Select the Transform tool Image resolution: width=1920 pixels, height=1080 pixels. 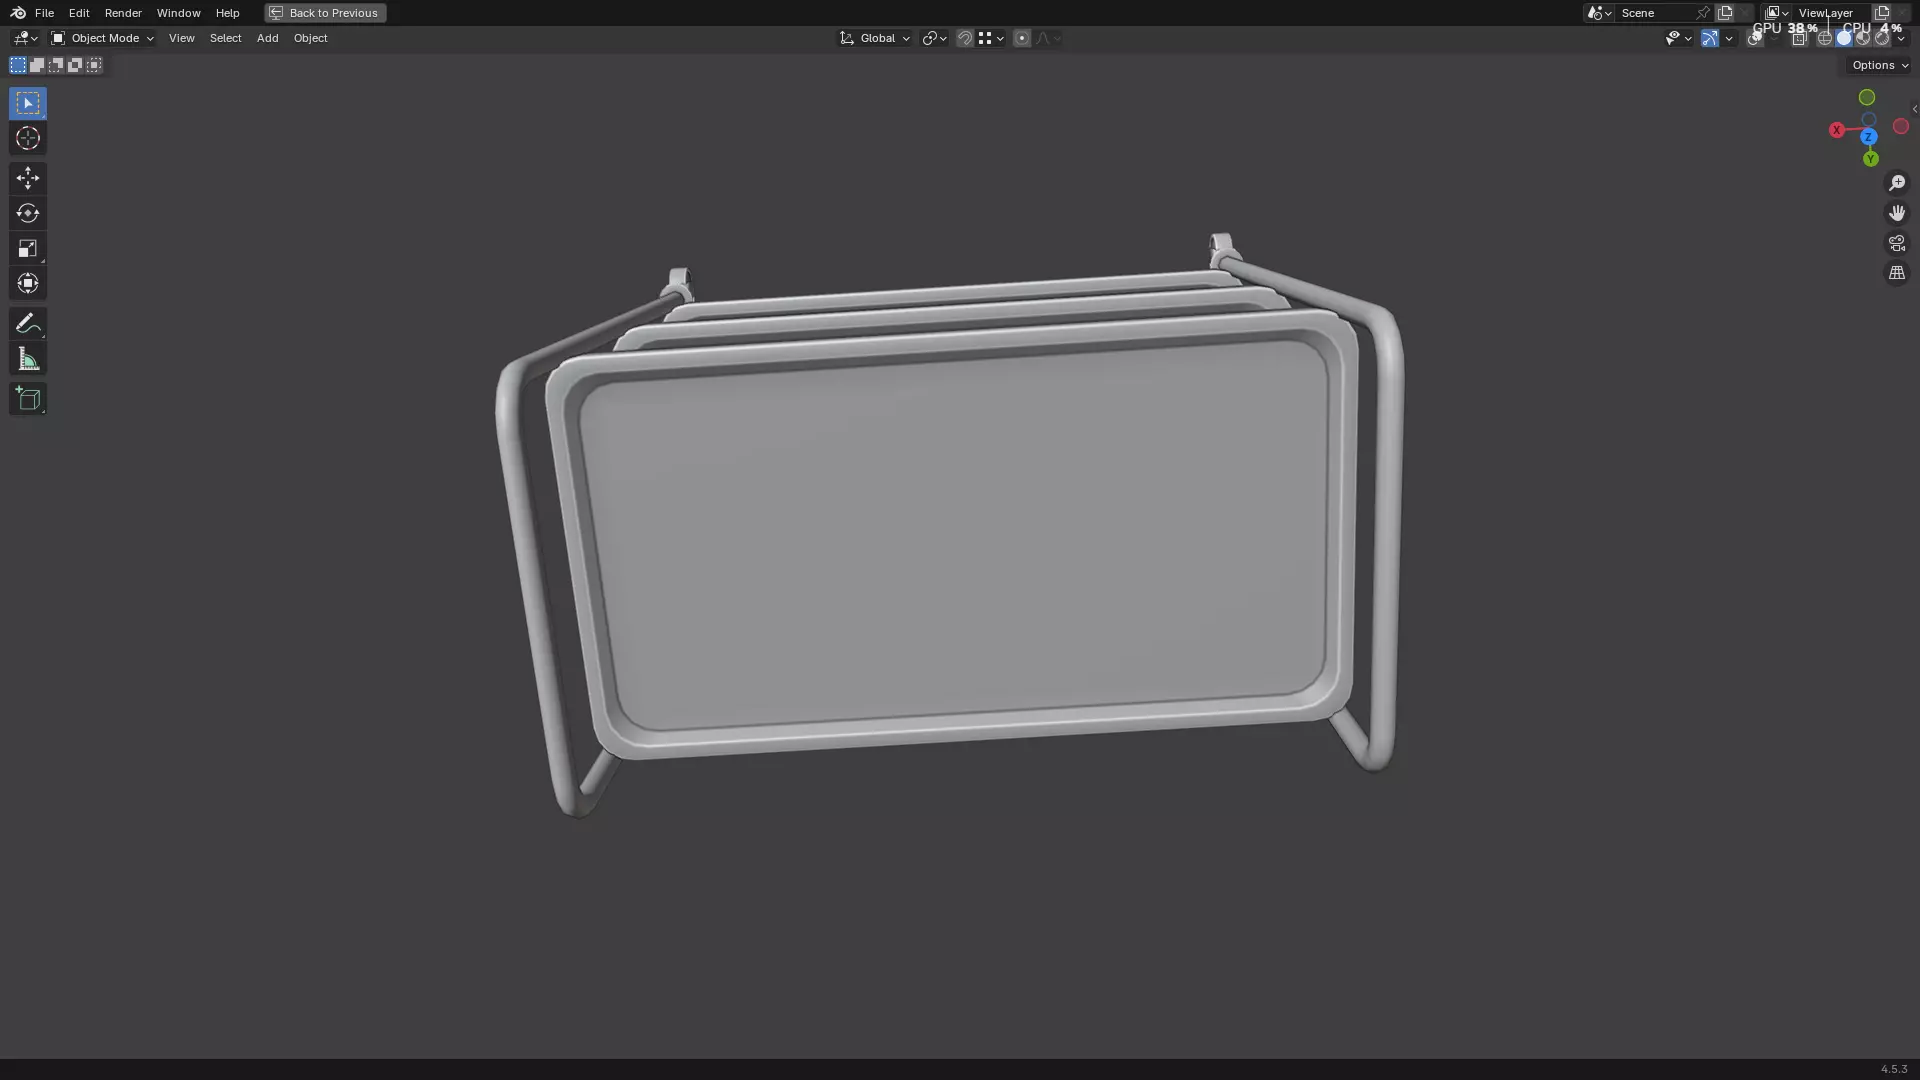(28, 283)
